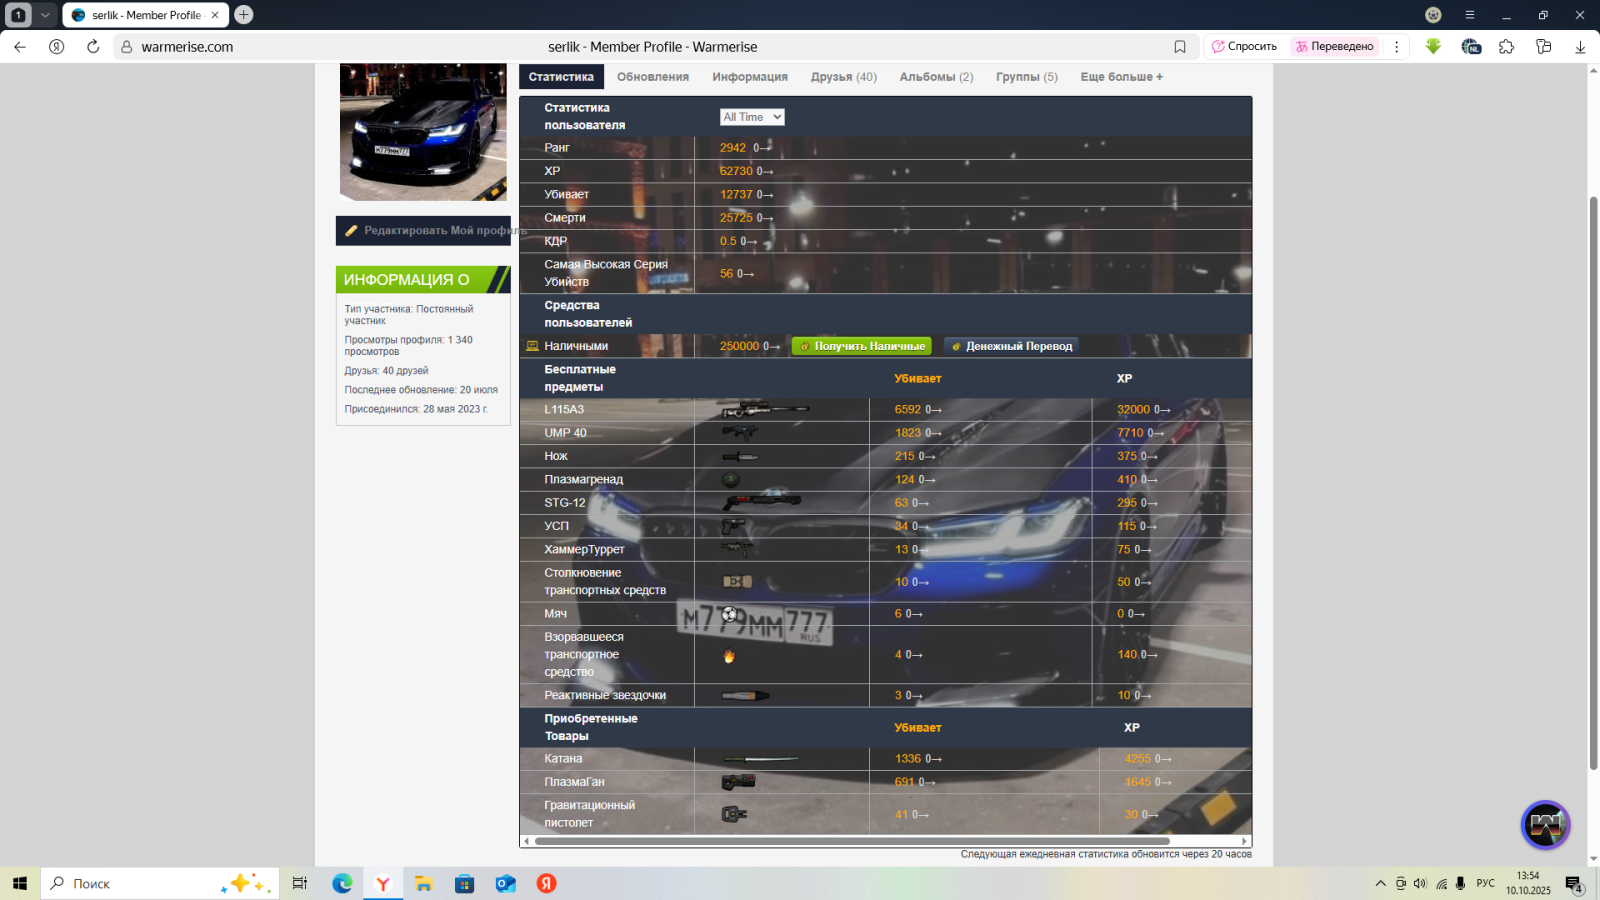1600x900 pixels.
Task: Open tab list dropdown chevron
Action: [x=45, y=15]
